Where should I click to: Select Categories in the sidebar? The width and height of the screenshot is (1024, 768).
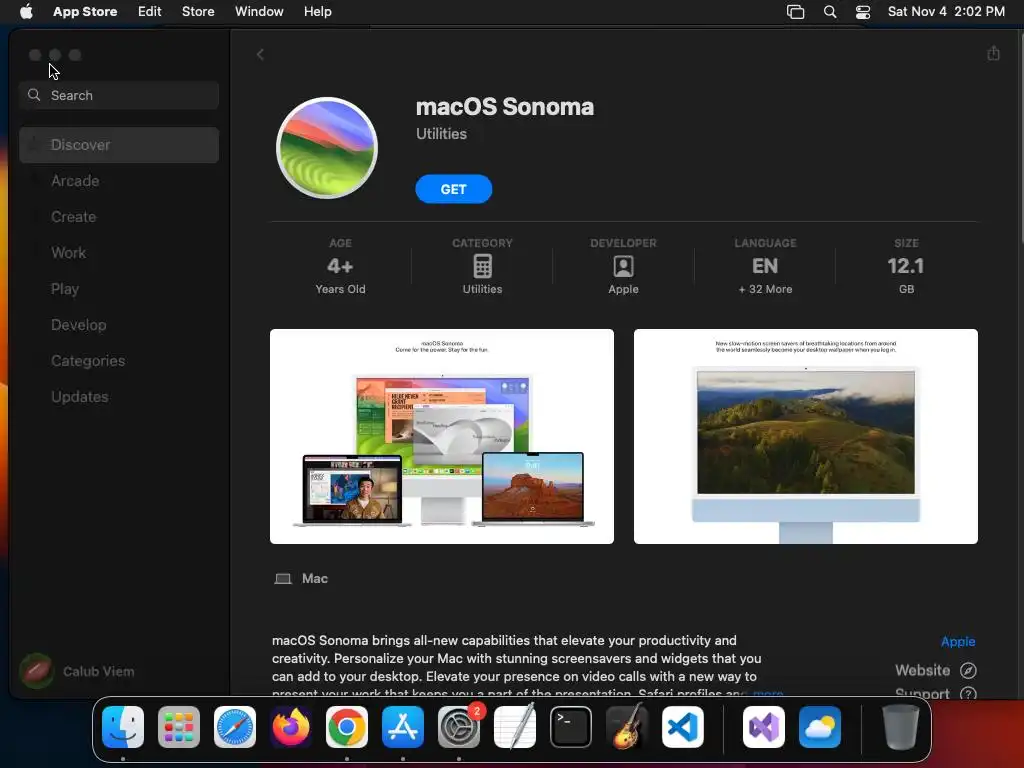click(119, 360)
